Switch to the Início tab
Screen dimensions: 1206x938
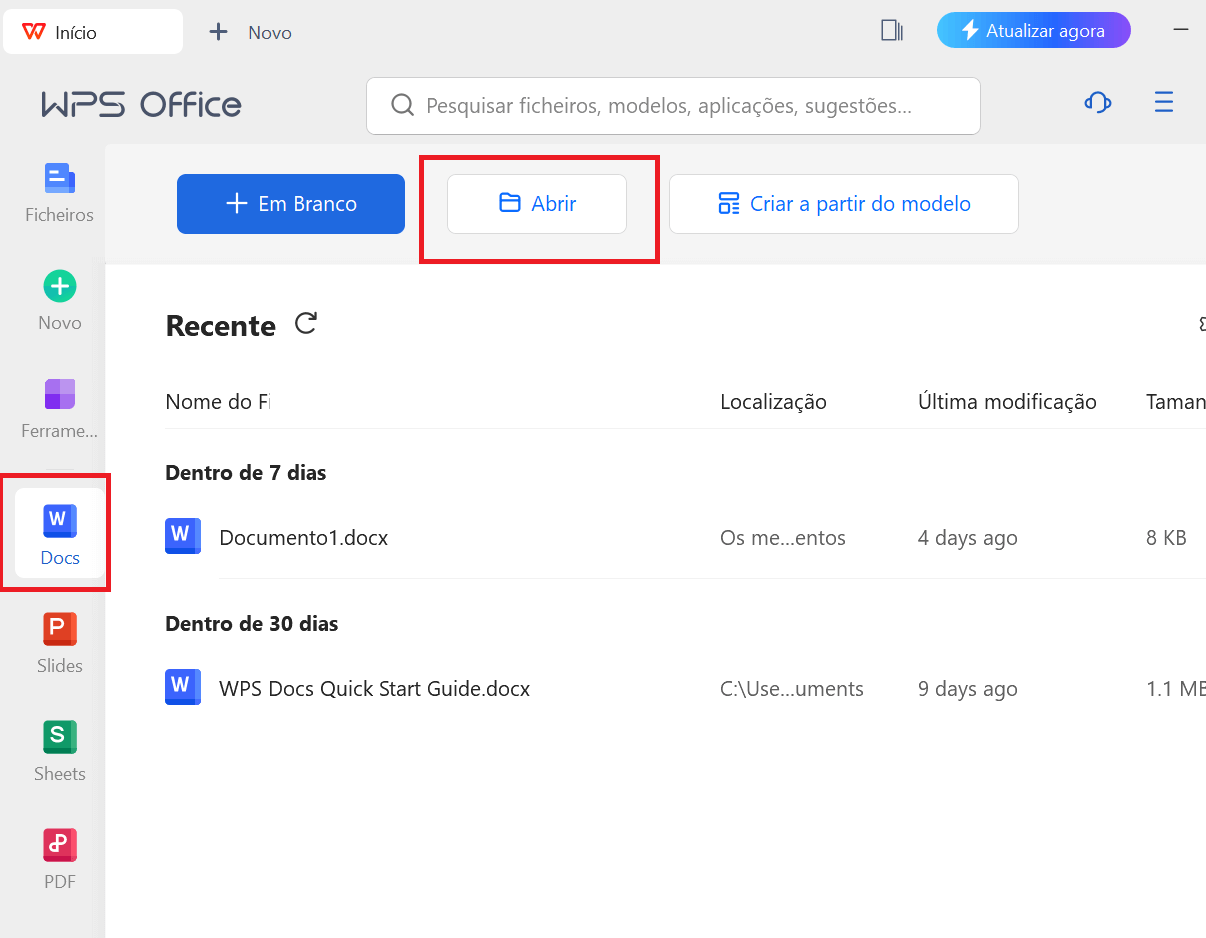click(x=93, y=30)
